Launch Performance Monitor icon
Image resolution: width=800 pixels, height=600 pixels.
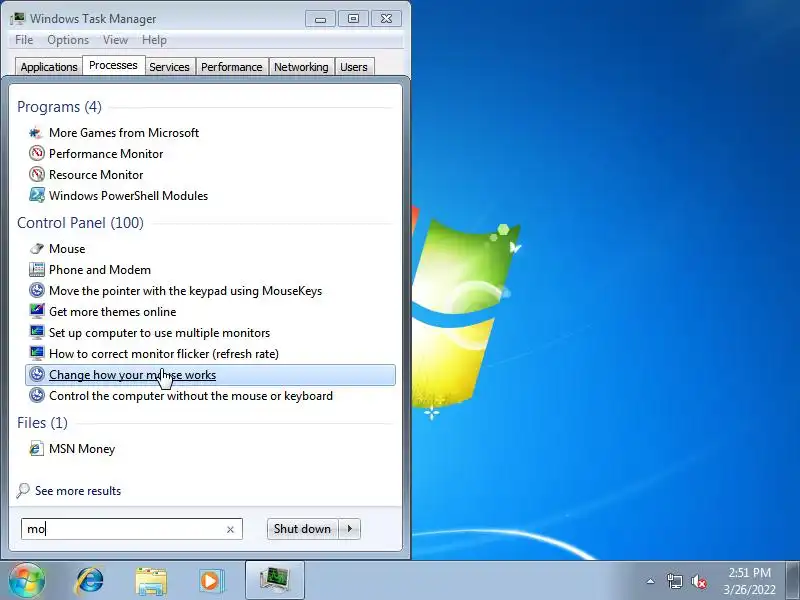pos(36,154)
